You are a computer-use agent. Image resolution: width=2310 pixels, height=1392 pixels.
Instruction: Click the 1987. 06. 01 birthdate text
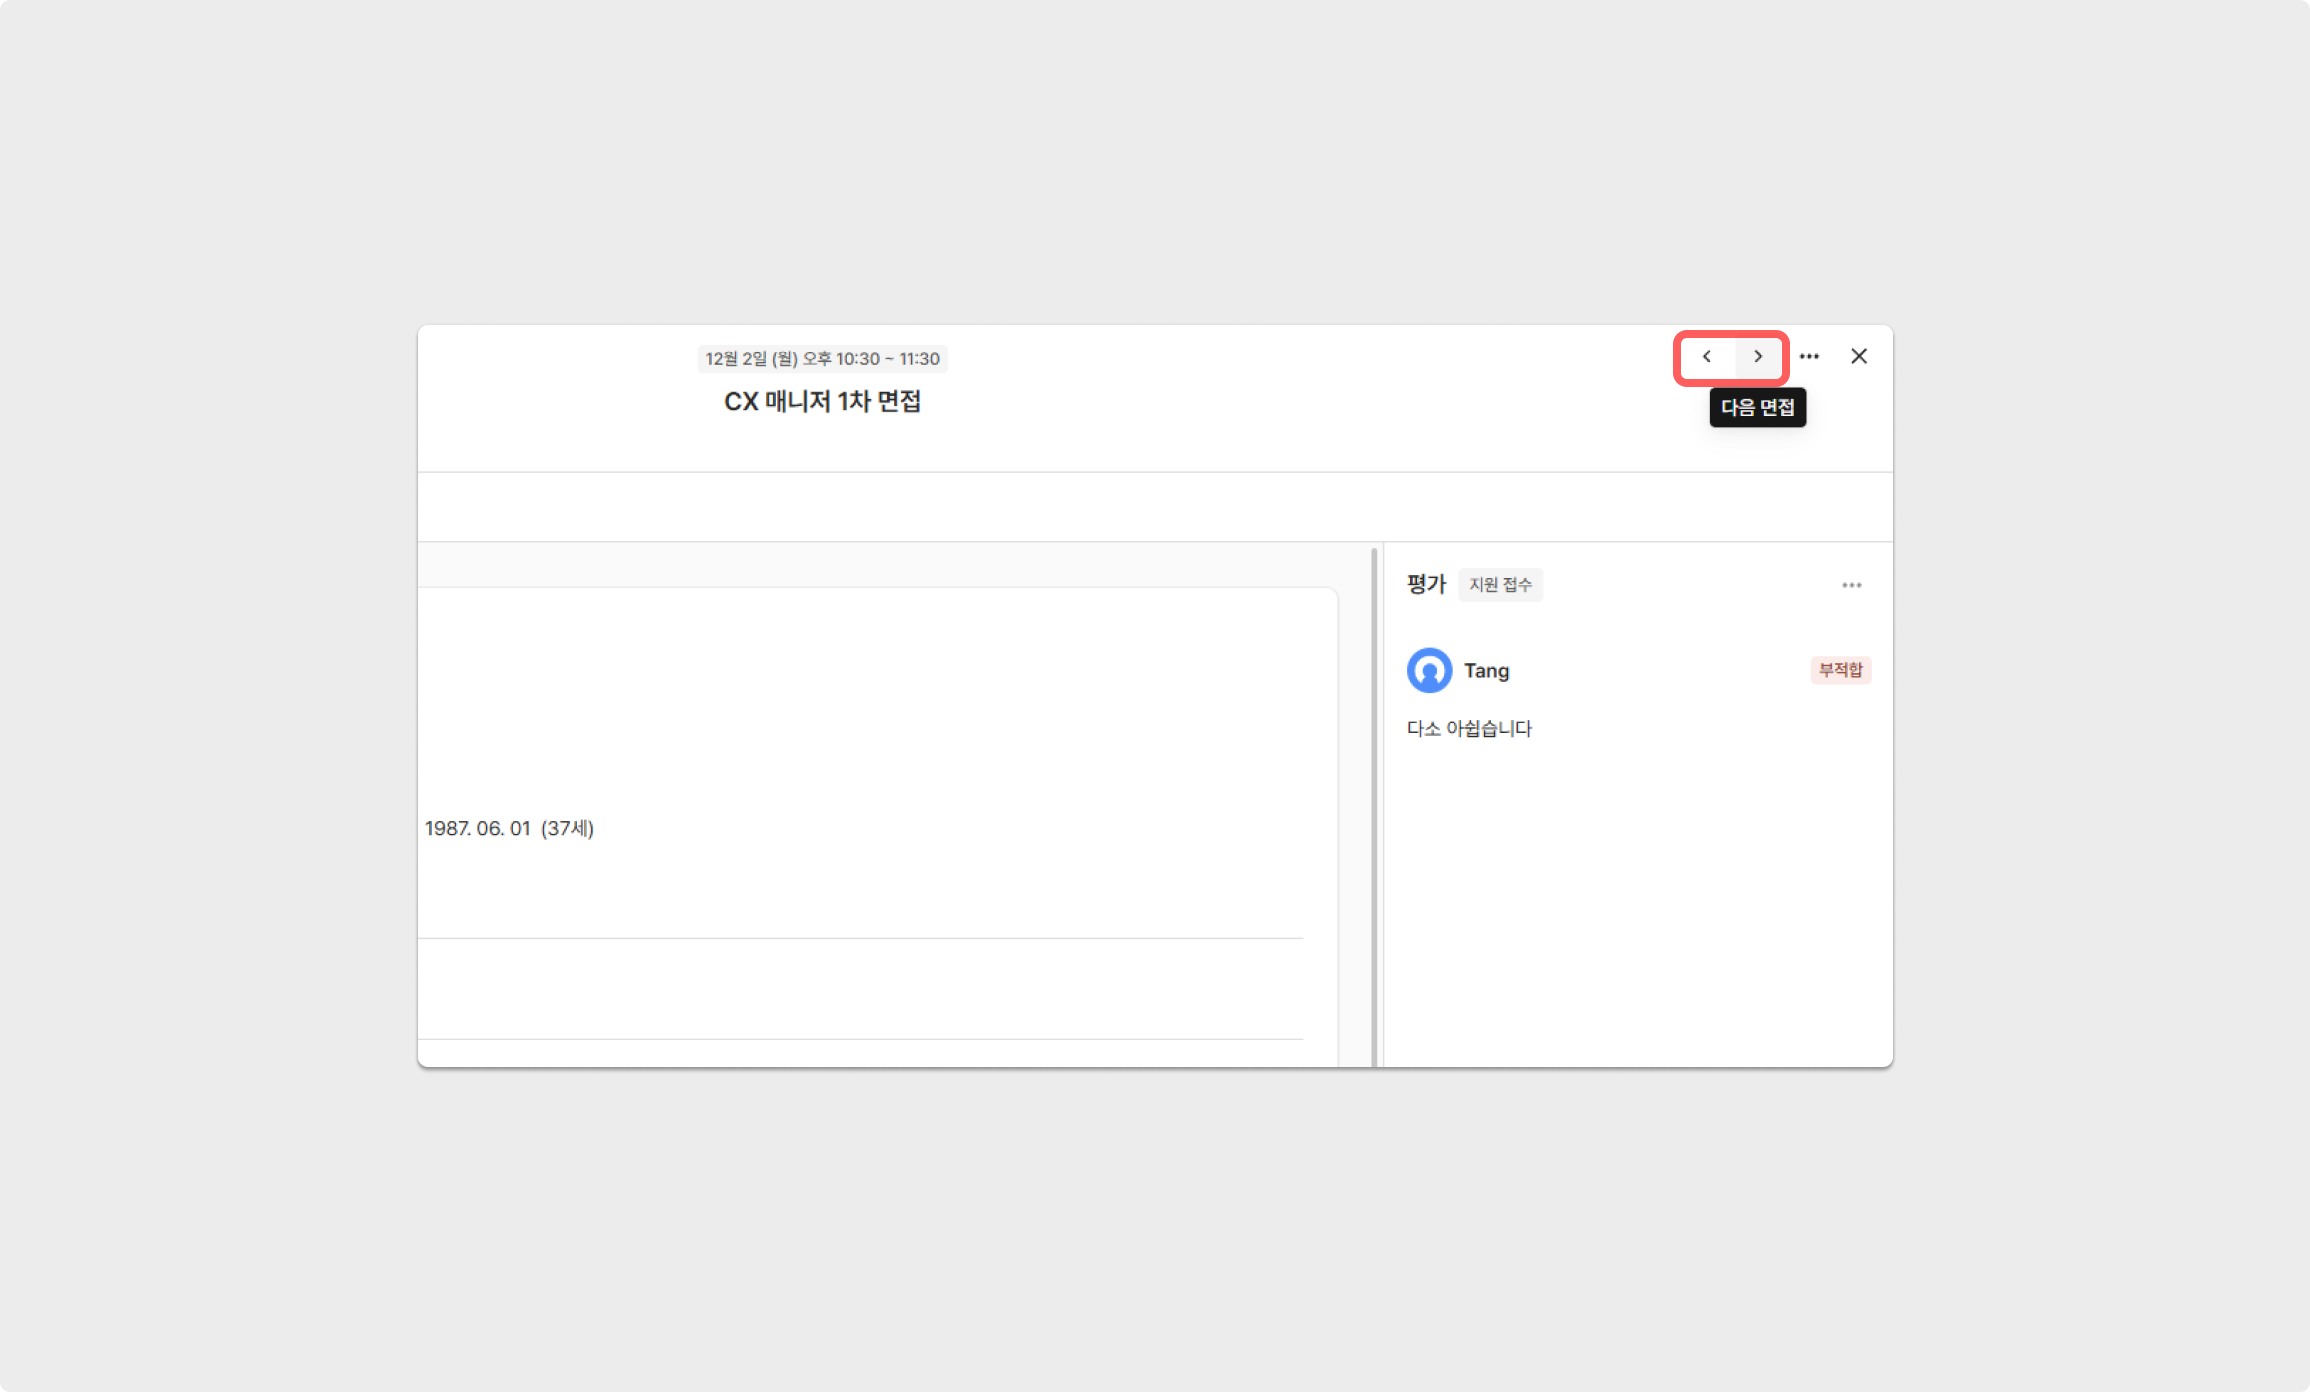click(477, 829)
